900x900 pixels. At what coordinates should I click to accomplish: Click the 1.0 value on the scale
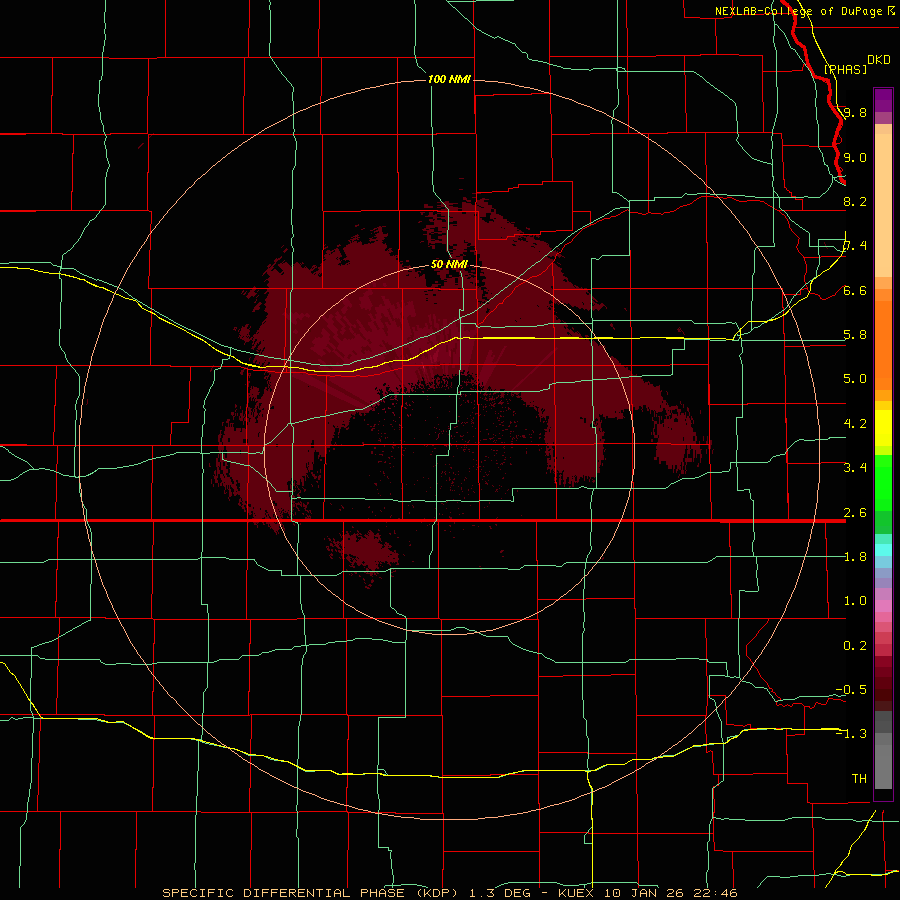(x=855, y=600)
